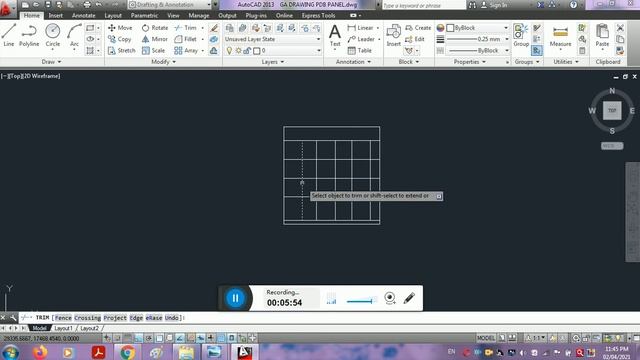640x360 pixels.
Task: Open the Insert ribbon tab
Action: 56,16
